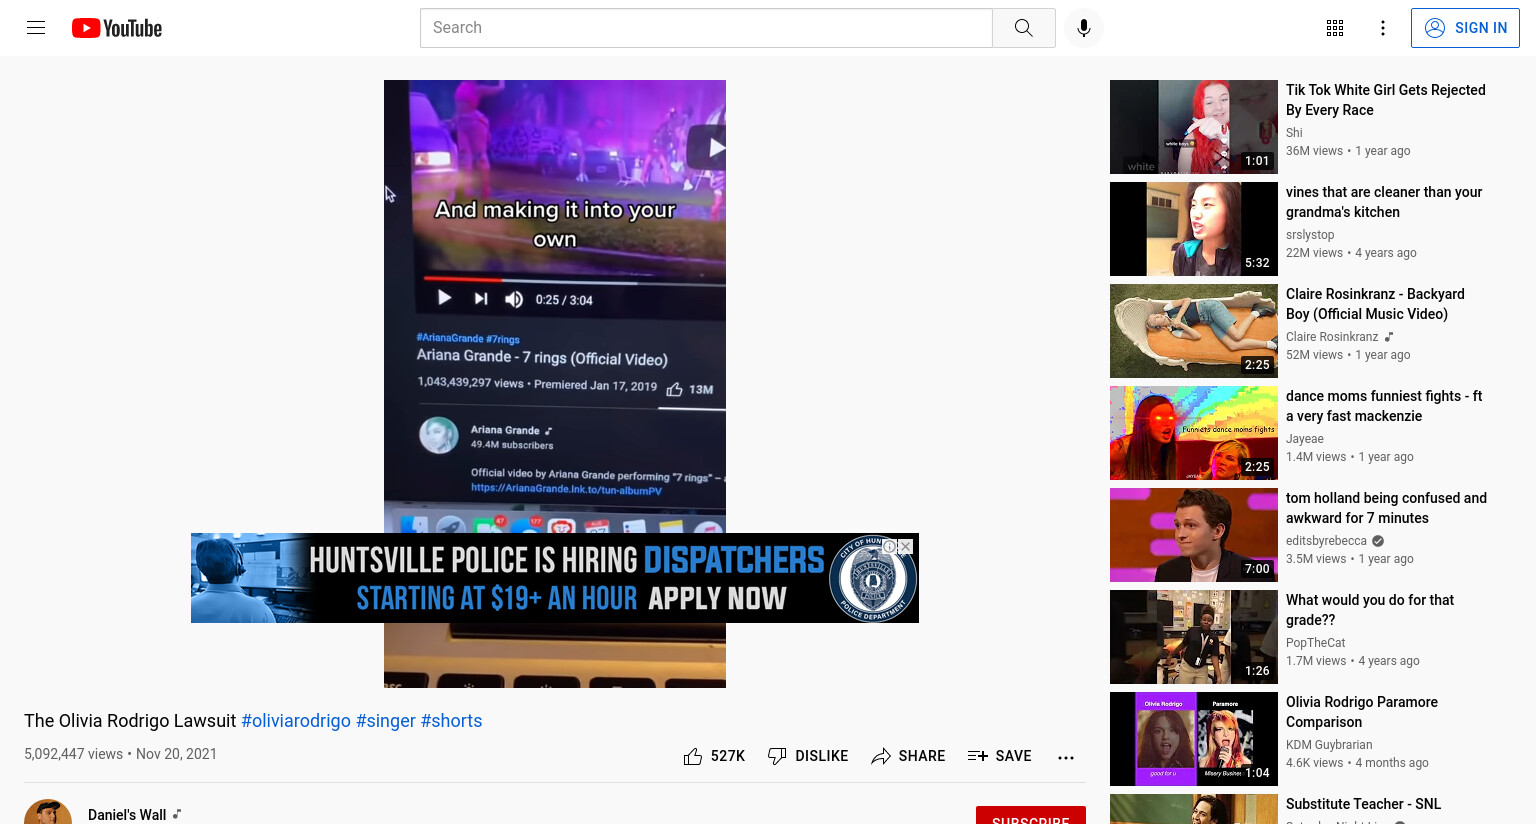Click the #shorts hashtag link
This screenshot has width=1536, height=824.
451,721
